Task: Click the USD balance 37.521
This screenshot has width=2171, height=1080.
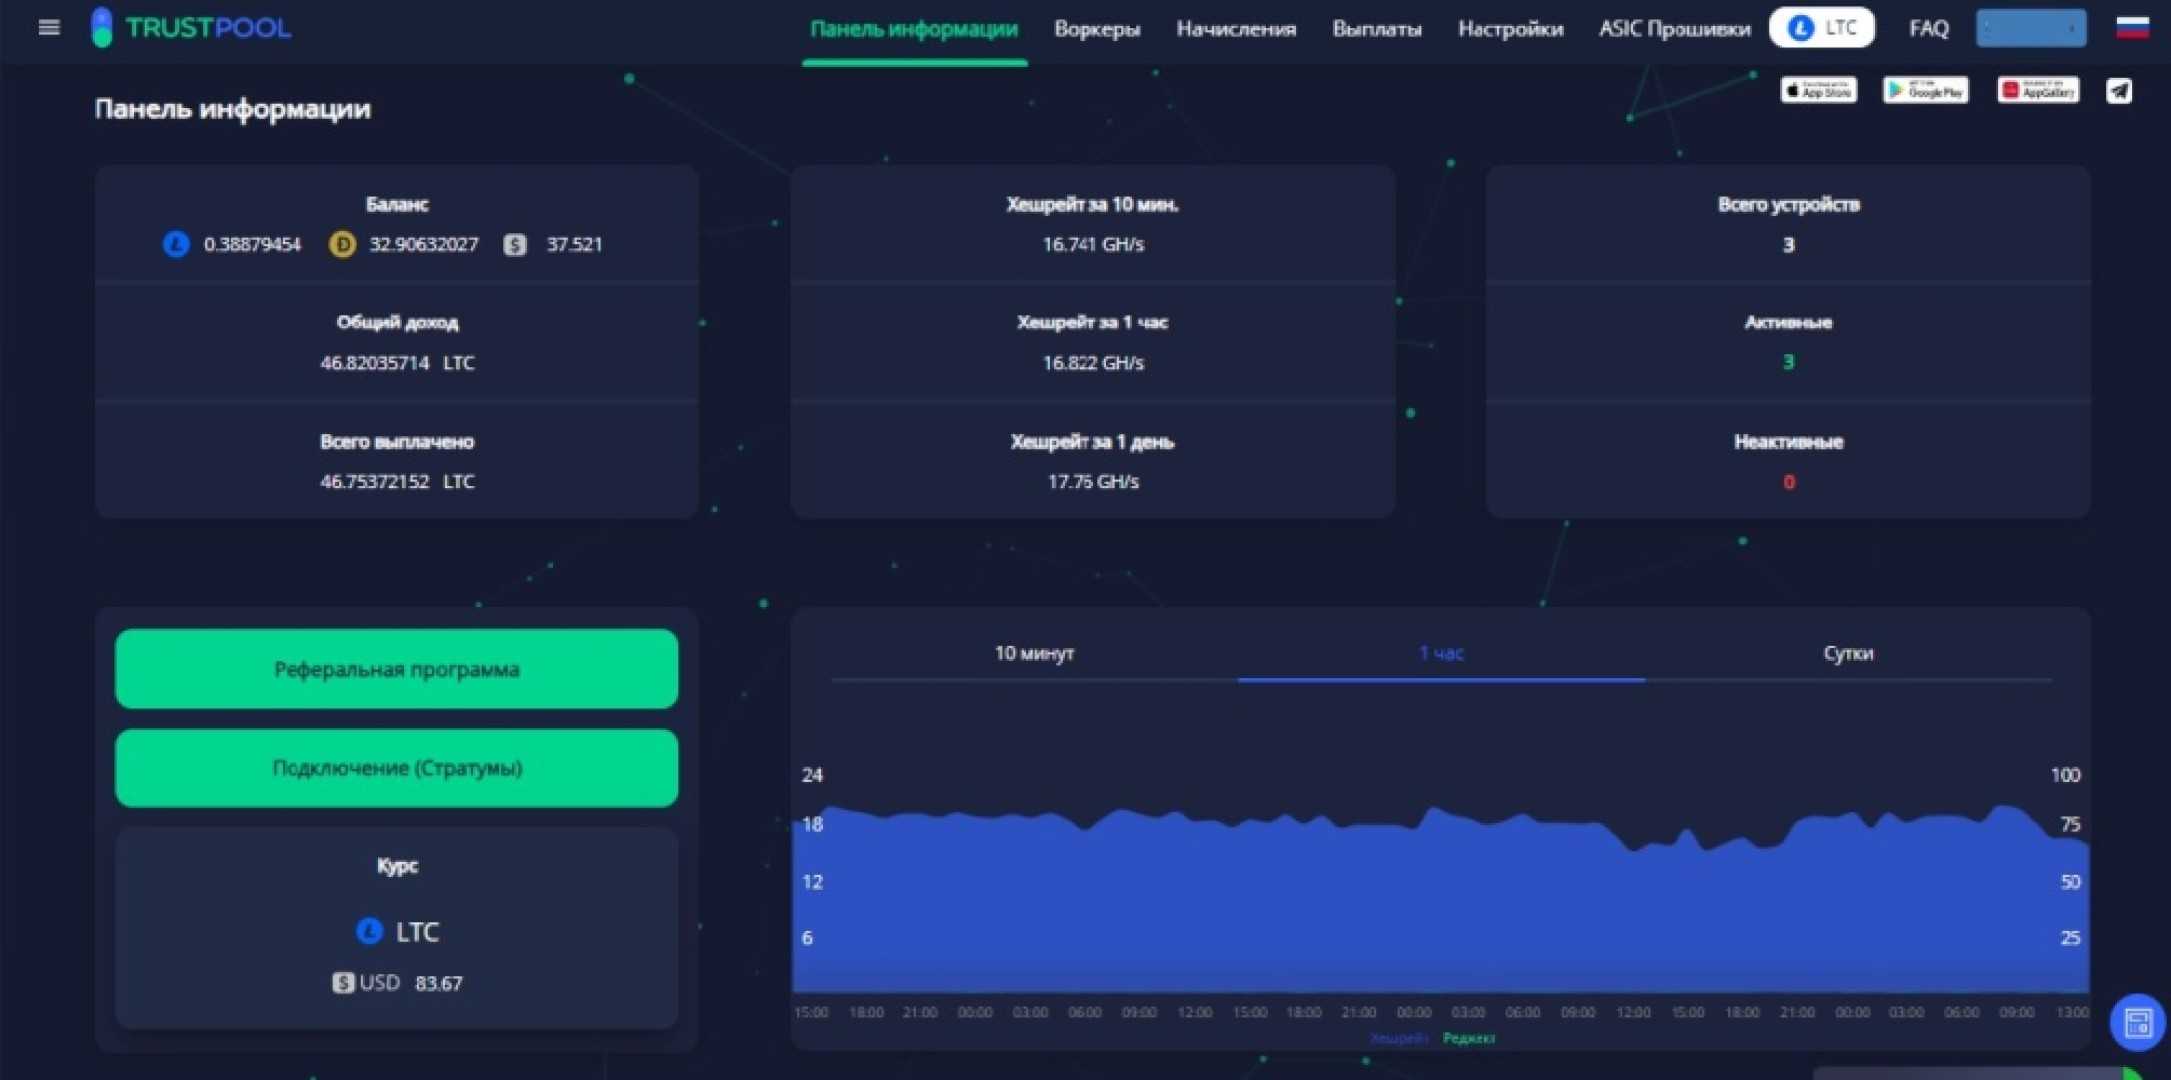Action: [x=574, y=244]
